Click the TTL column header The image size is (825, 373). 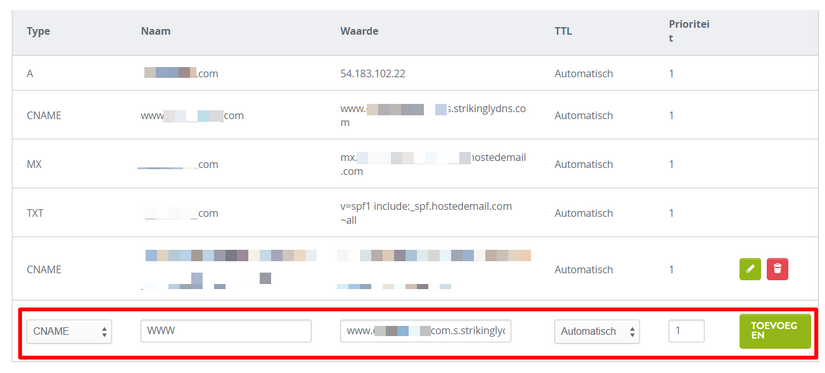[x=563, y=31]
